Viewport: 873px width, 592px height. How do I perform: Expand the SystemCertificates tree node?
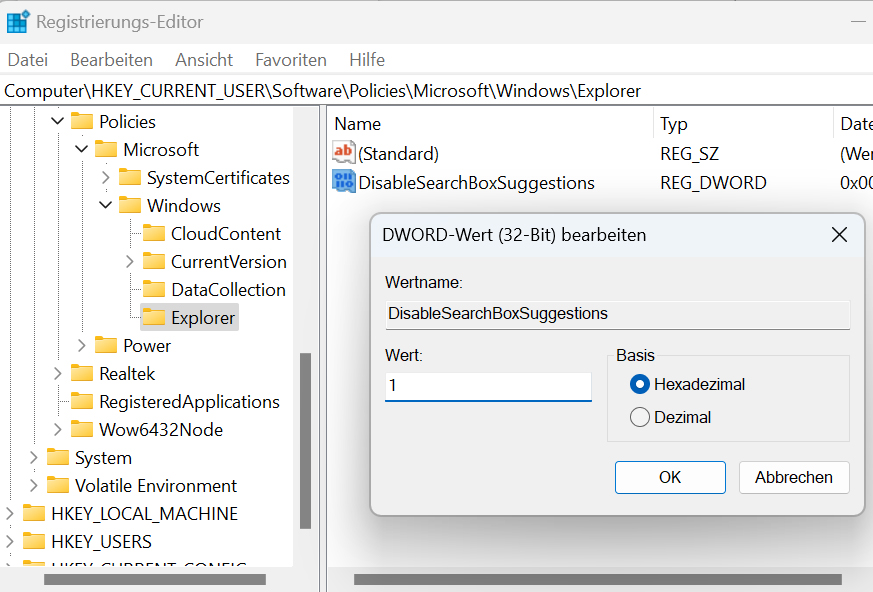coord(106,178)
